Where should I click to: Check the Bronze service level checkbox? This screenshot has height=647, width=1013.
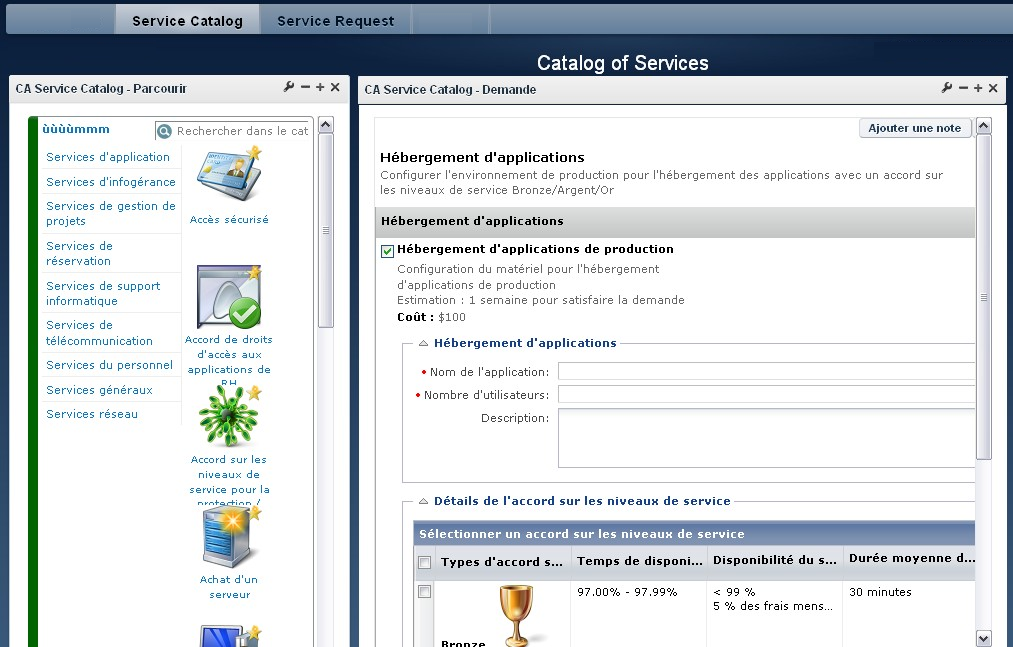click(425, 592)
